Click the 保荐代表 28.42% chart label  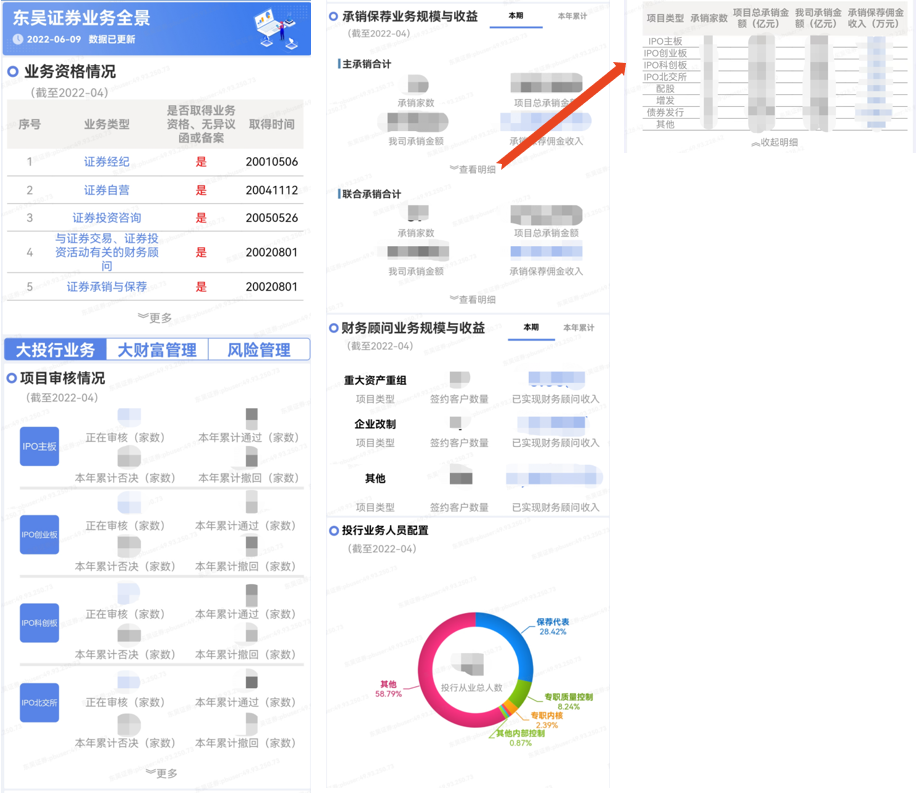pyautogui.click(x=553, y=627)
